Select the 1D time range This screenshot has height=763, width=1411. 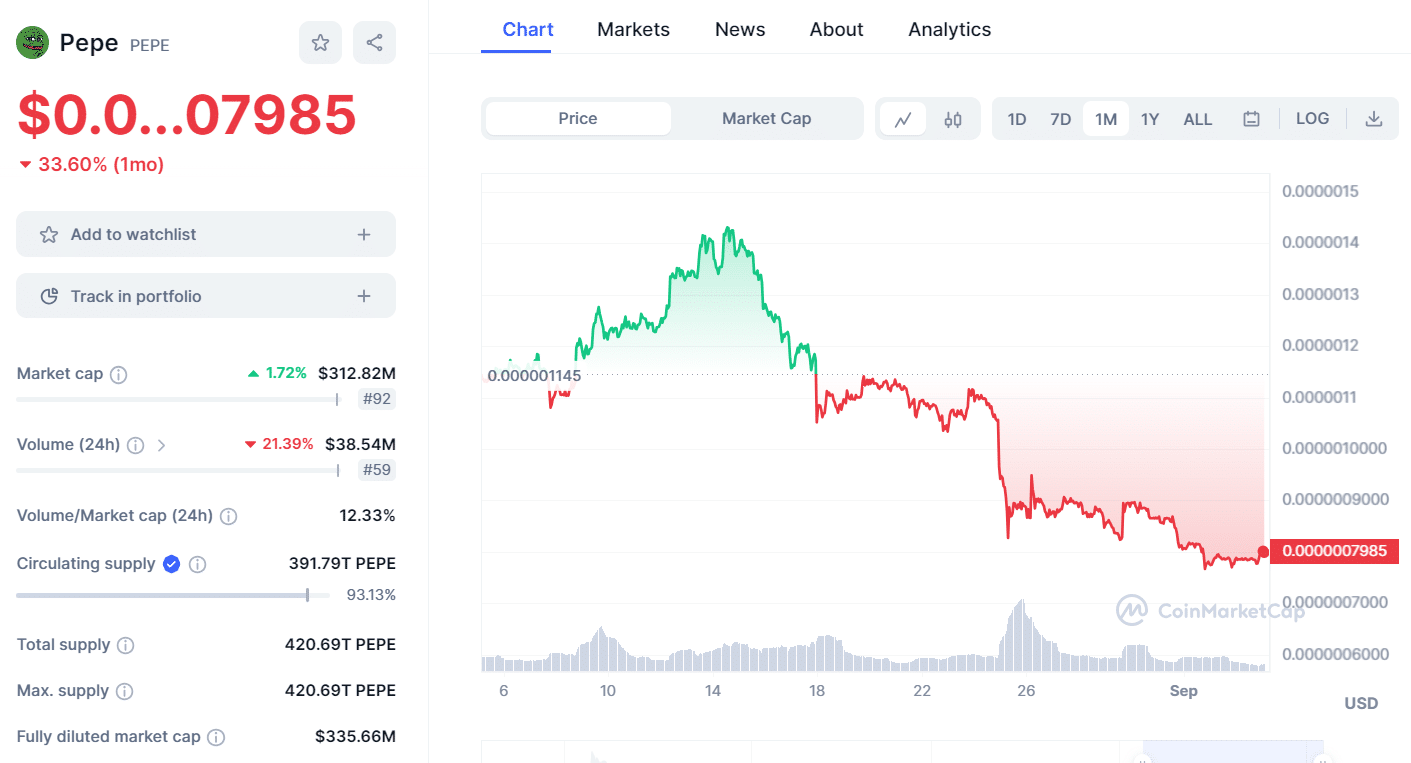1017,119
